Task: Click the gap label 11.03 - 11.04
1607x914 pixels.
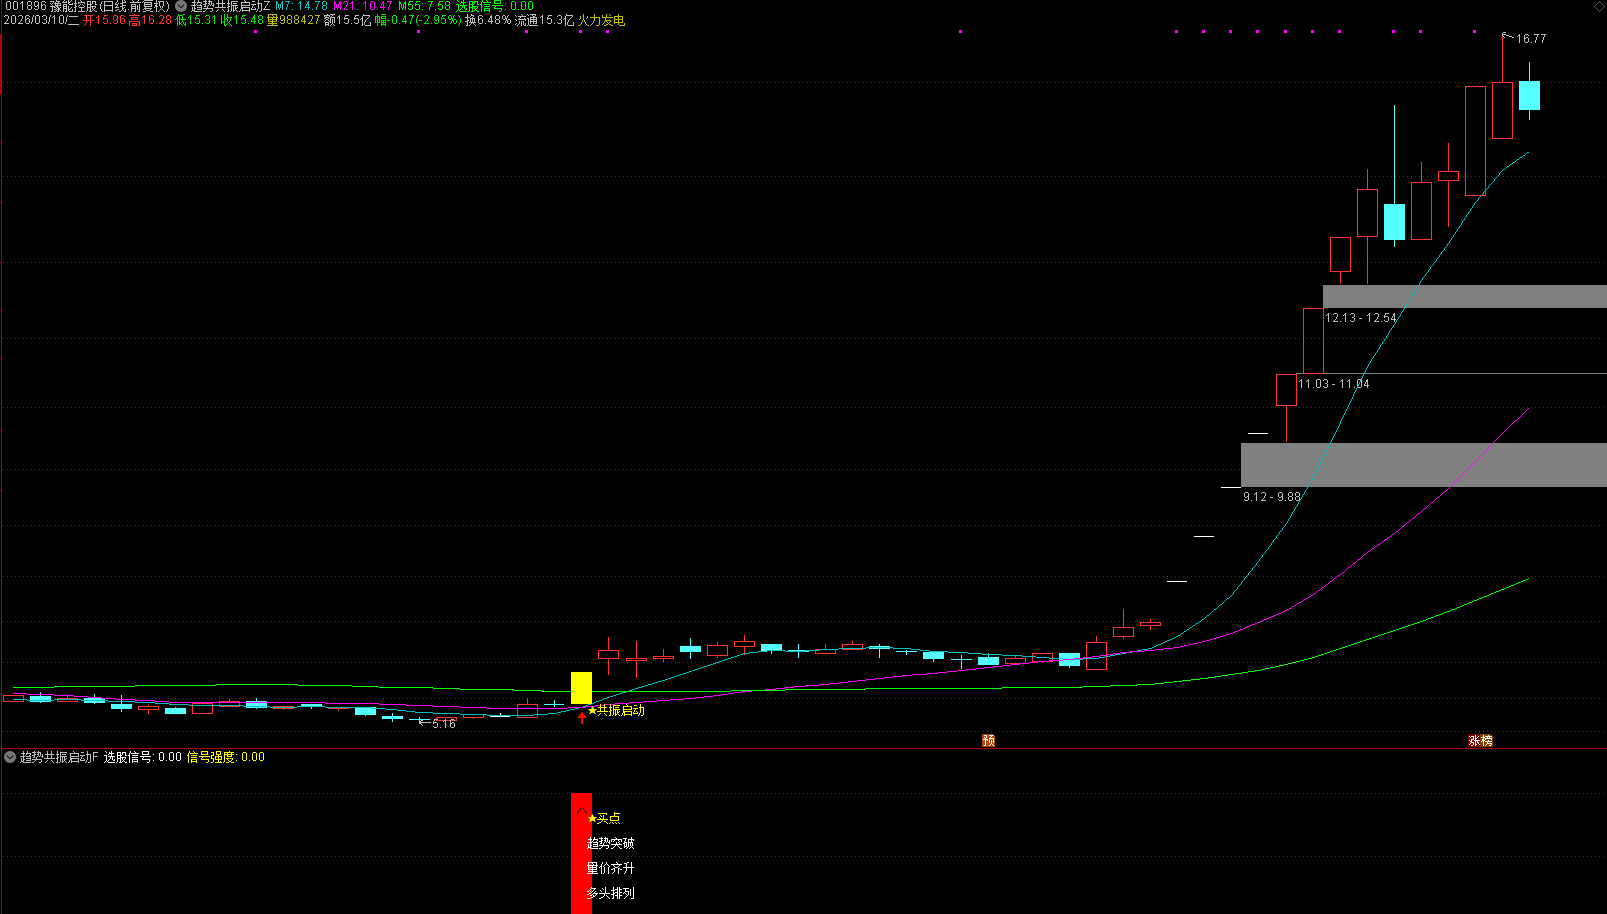Action: [x=1334, y=384]
